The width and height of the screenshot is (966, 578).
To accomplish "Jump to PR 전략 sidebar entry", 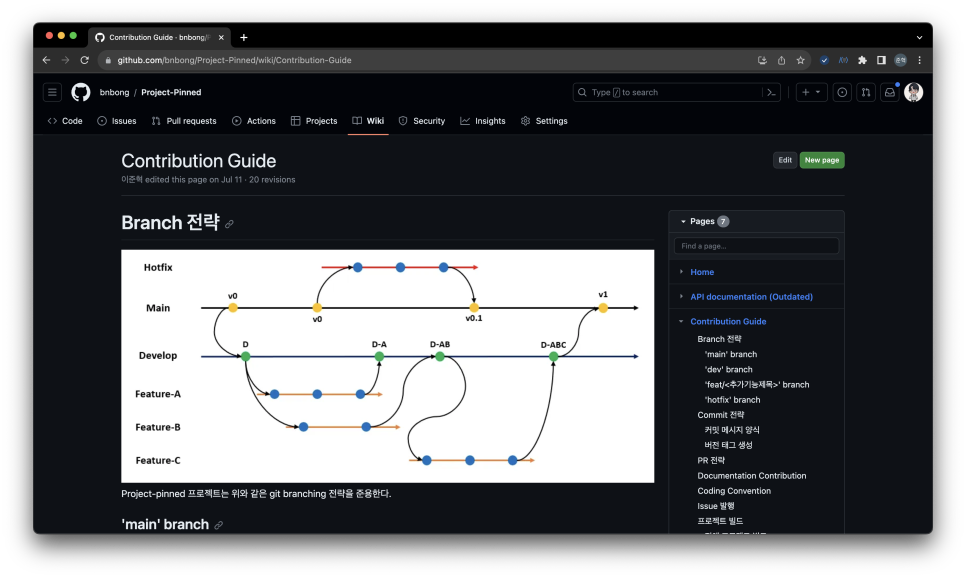I will click(711, 460).
